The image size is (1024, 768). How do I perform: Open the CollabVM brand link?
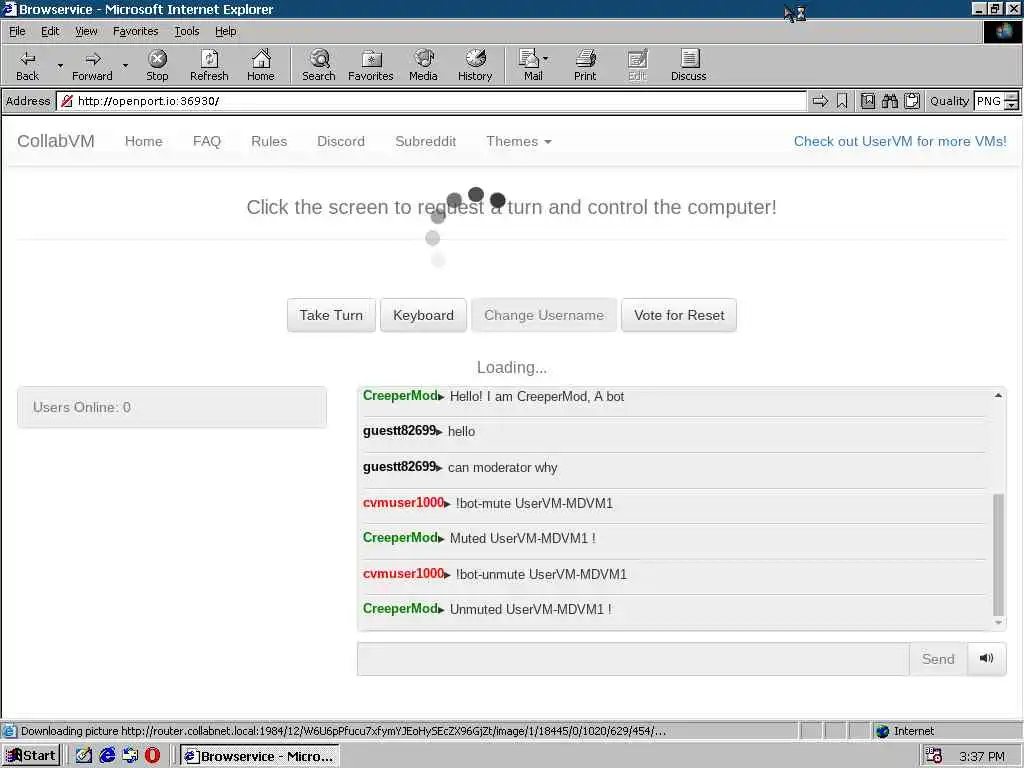click(56, 141)
